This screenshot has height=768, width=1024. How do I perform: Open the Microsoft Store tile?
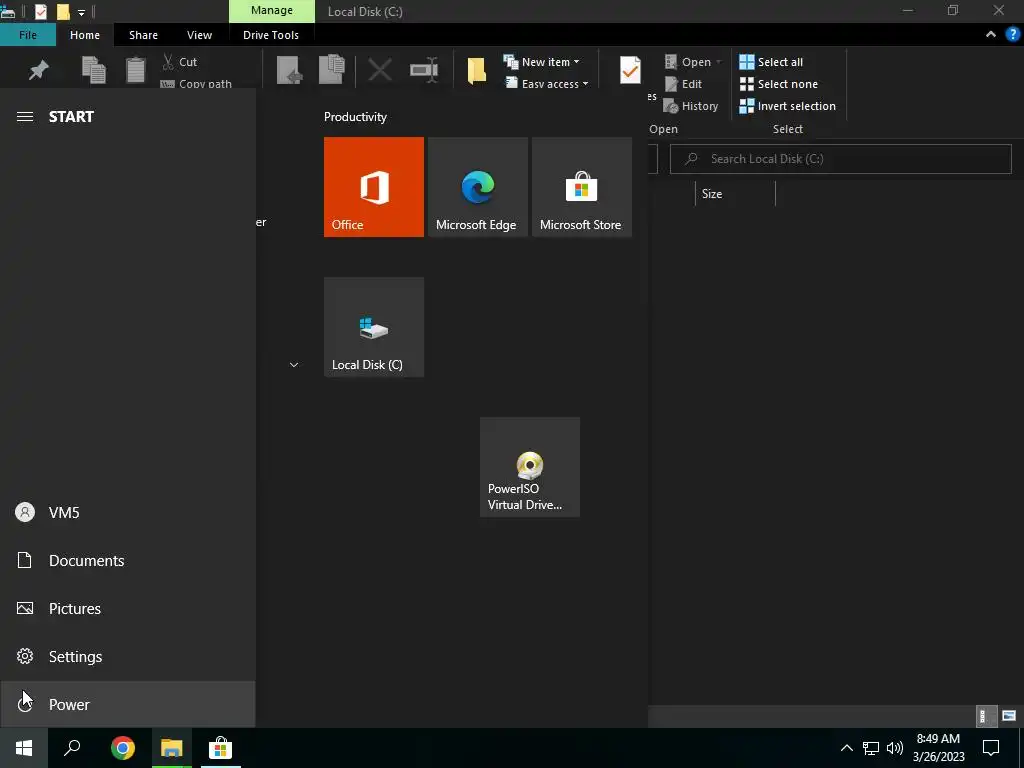click(582, 187)
